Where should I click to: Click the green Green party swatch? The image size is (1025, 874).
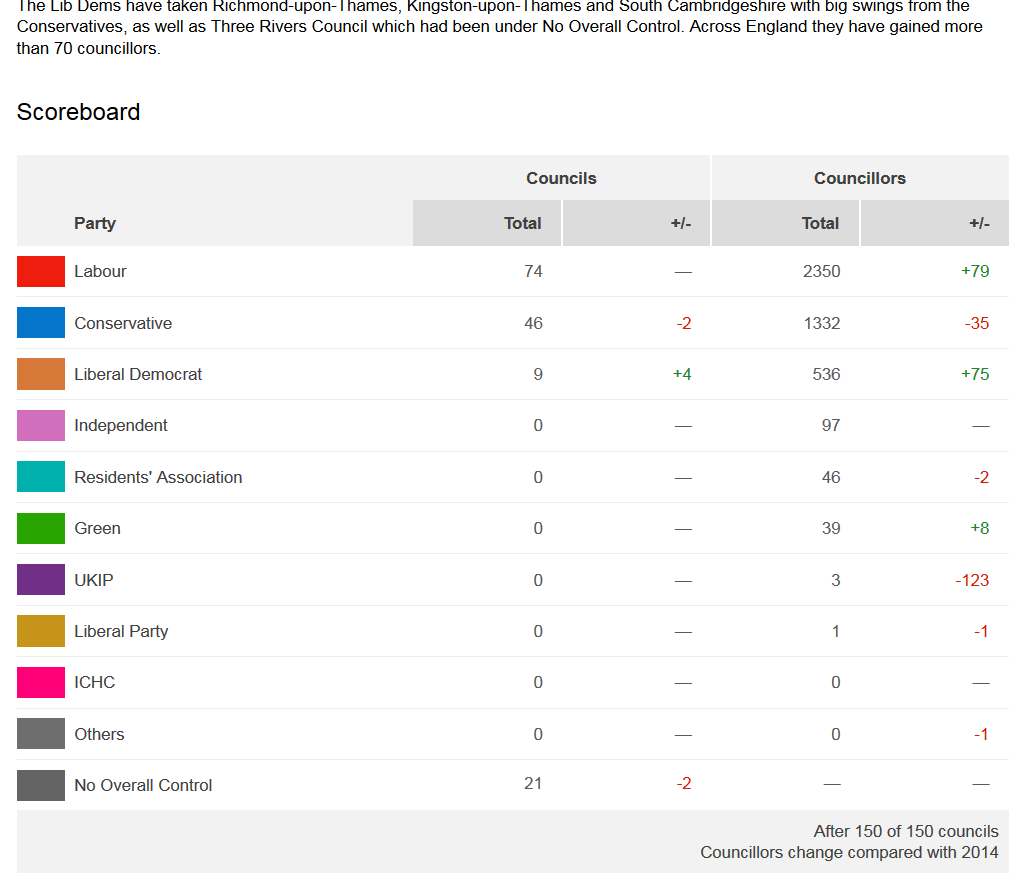pyautogui.click(x=41, y=528)
